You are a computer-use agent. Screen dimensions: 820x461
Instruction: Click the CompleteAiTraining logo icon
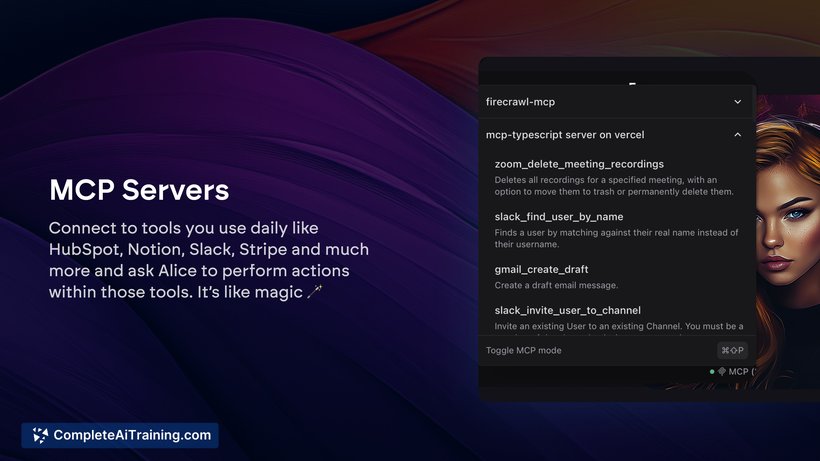pyautogui.click(x=40, y=435)
